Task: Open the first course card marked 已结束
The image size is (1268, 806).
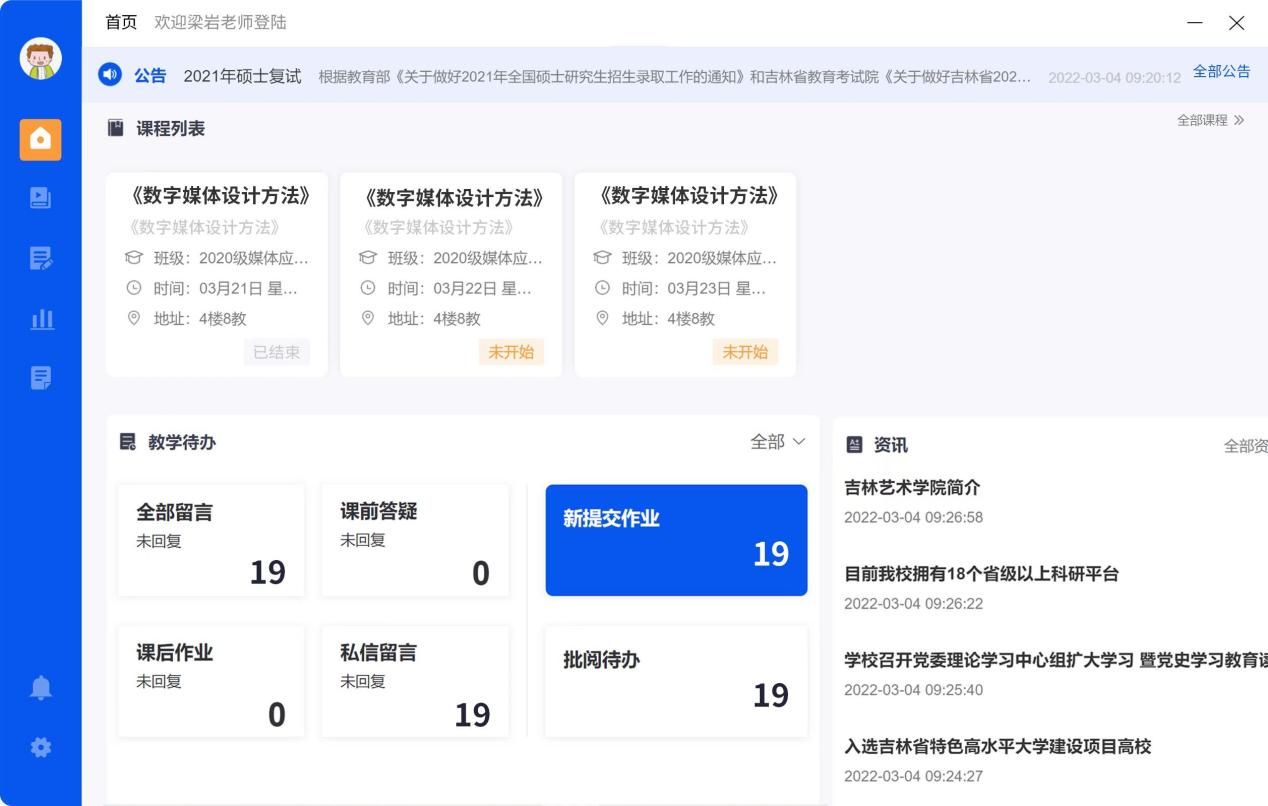Action: click(x=216, y=274)
